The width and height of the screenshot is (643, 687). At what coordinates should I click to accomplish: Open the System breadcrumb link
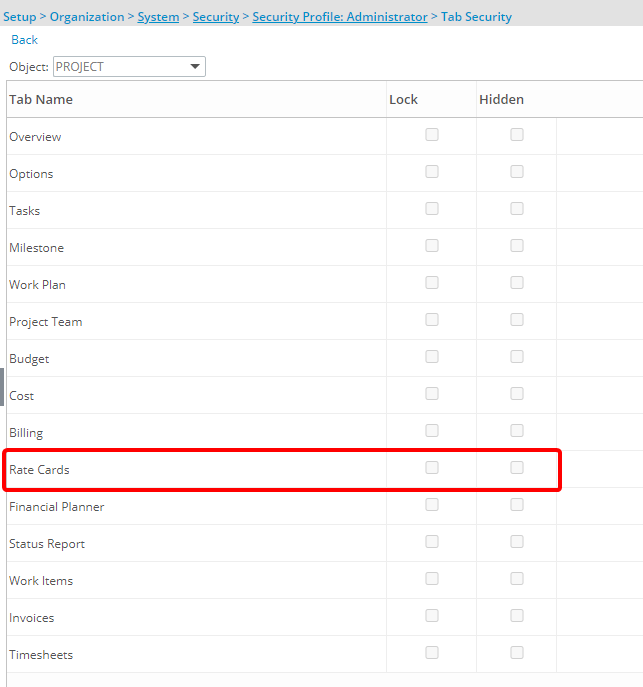(158, 17)
